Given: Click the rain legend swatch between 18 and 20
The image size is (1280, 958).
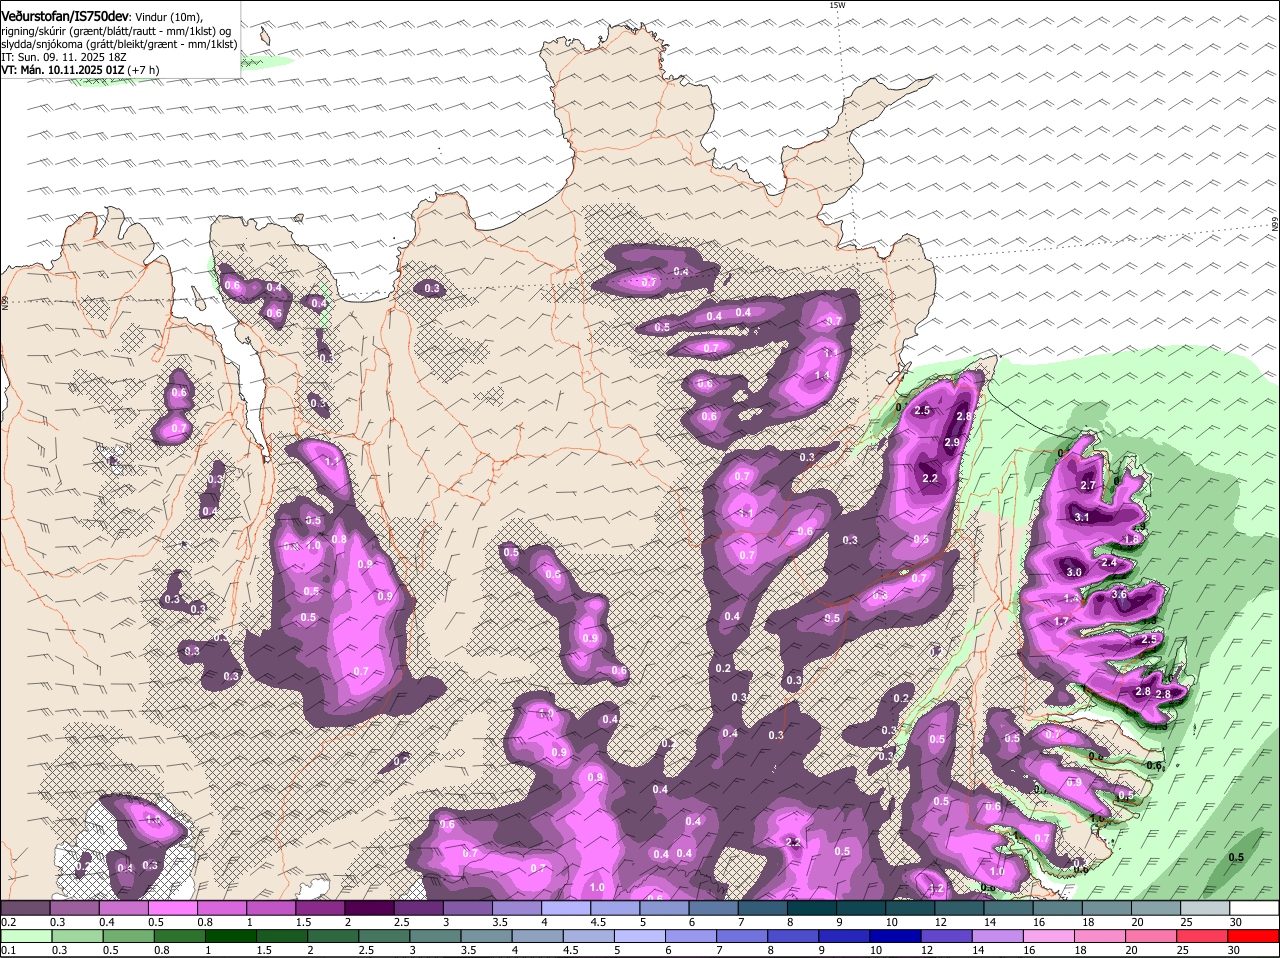Looking at the screenshot, I should (1100, 935).
